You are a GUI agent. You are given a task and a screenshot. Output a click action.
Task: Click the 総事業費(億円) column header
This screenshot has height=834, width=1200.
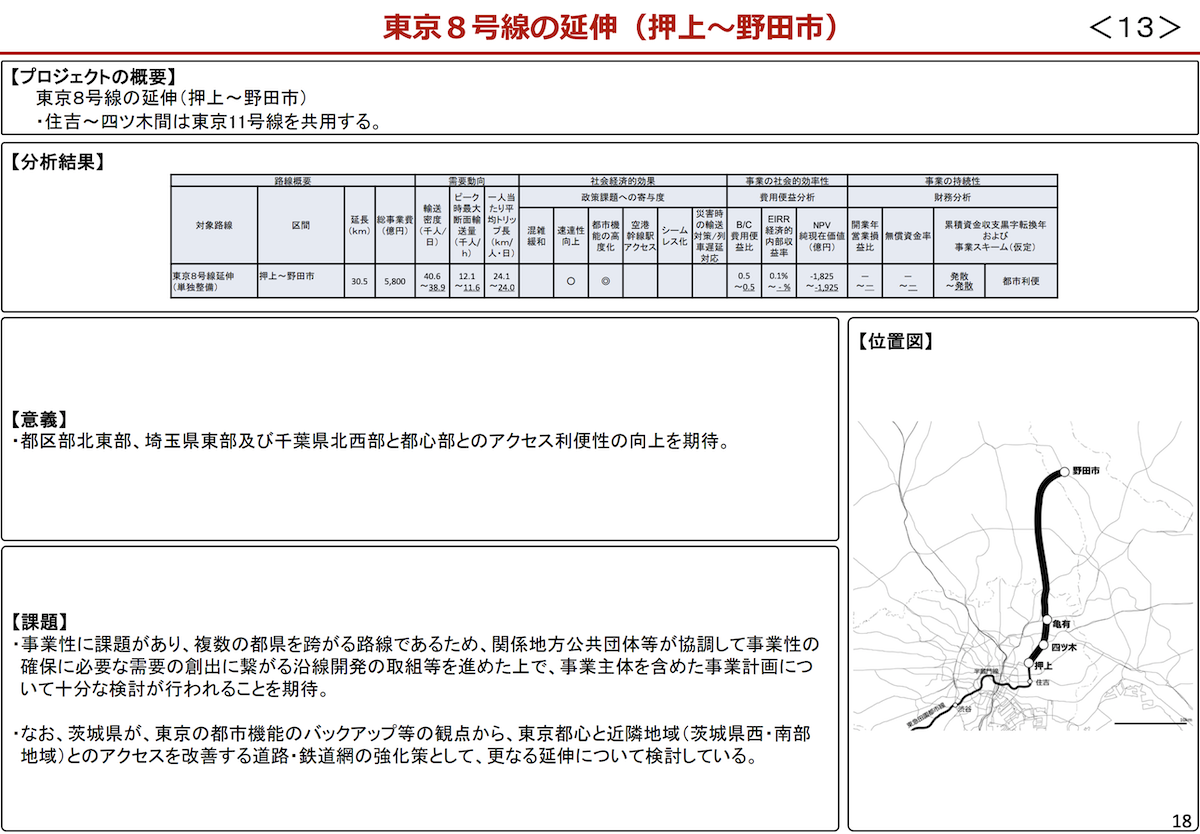pos(395,226)
